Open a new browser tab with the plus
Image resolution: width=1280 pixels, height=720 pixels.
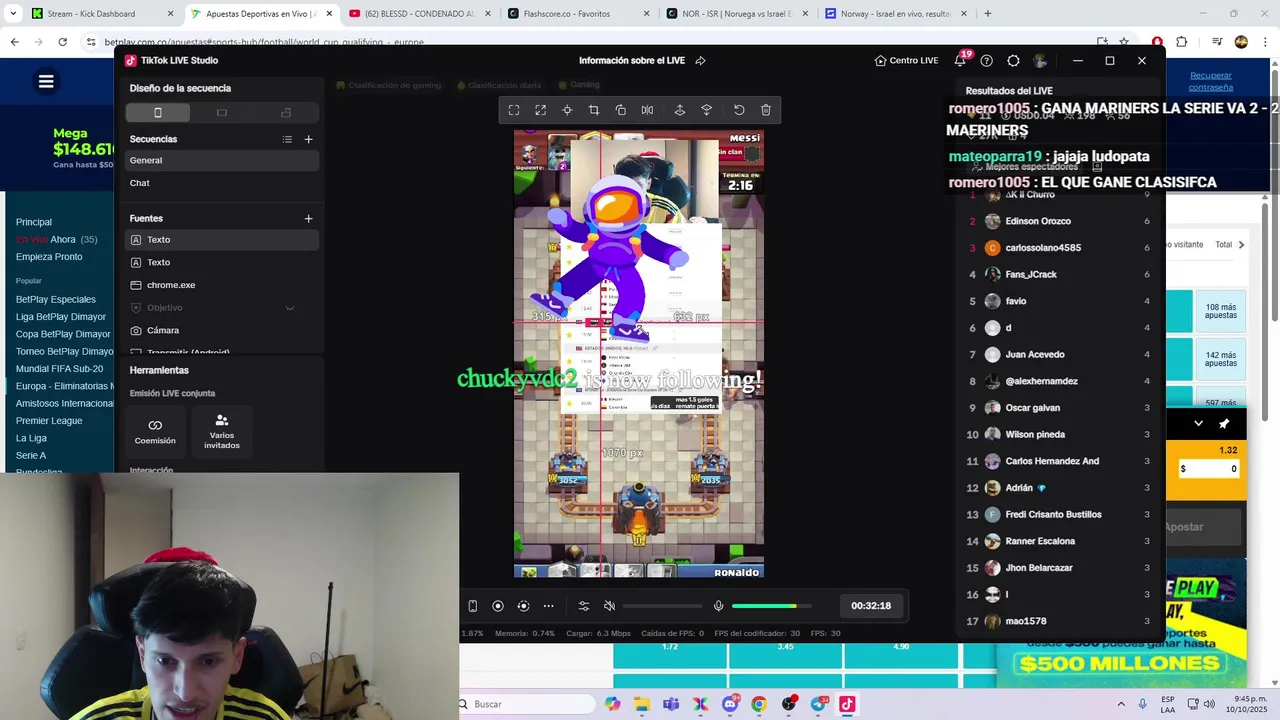coord(988,14)
